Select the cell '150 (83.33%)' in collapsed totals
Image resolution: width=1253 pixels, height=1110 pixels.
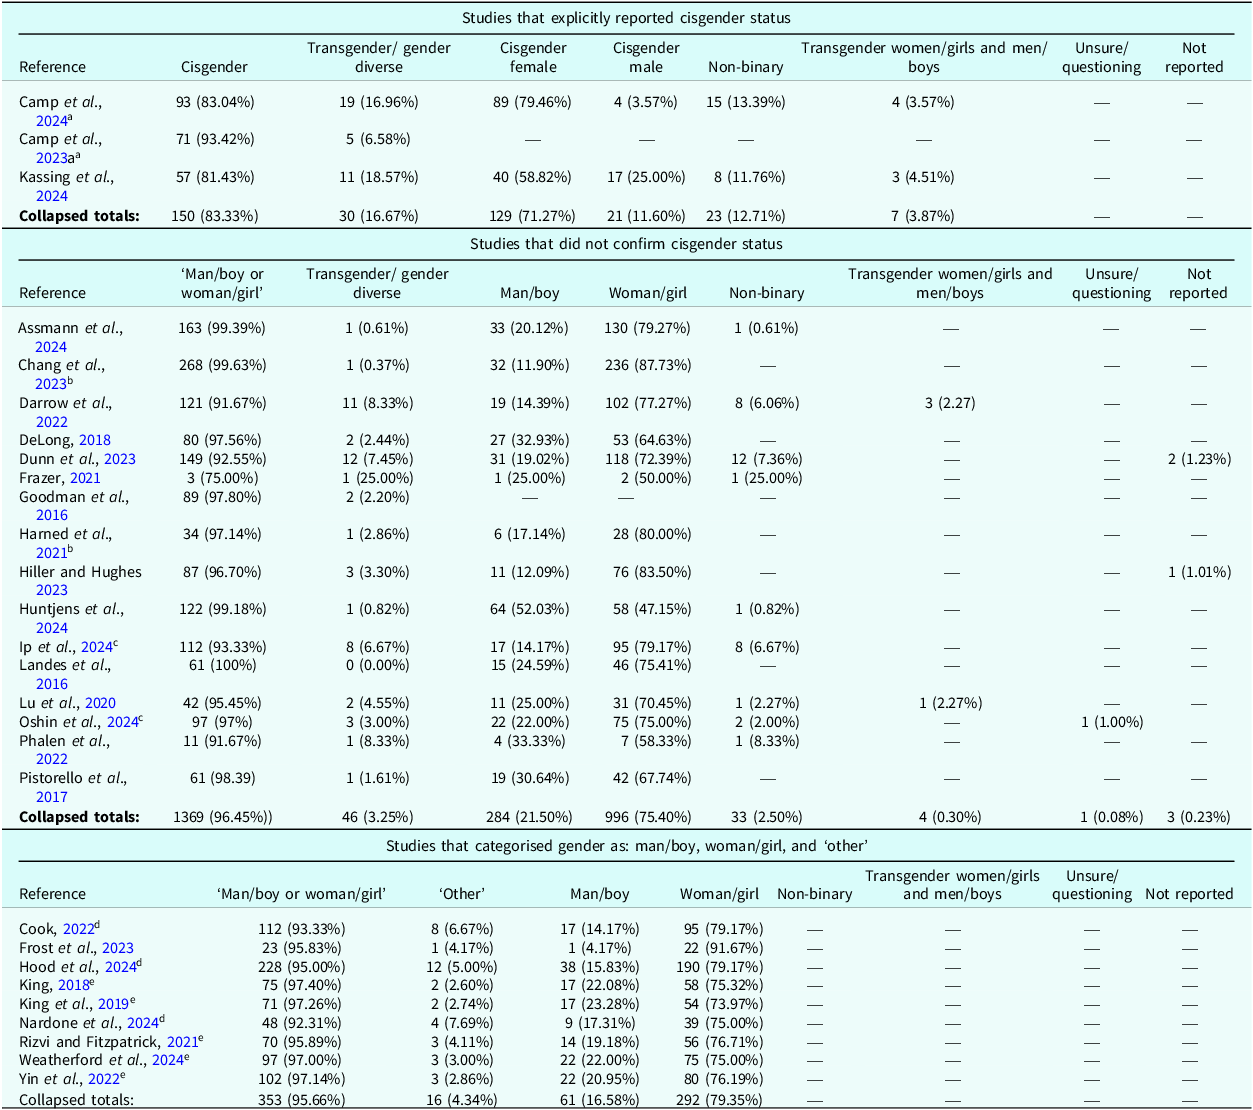pos(214,215)
